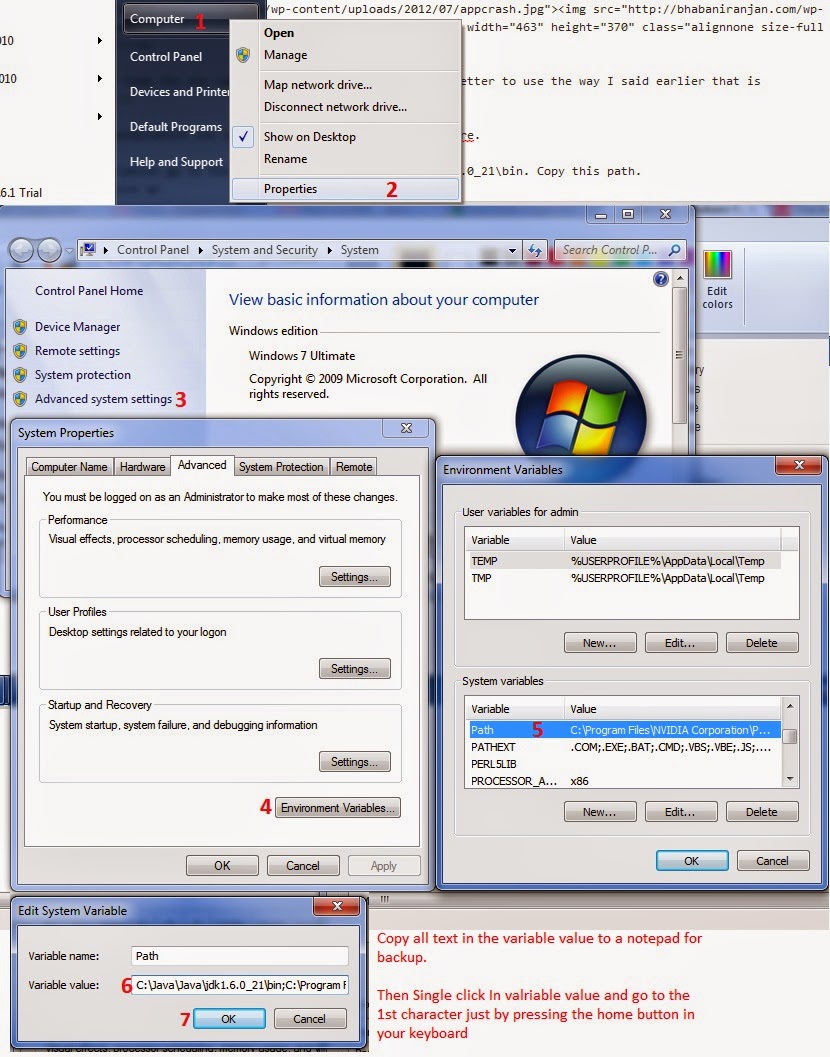Open Help and Support entry
Image resolution: width=830 pixels, height=1057 pixels.
point(176,162)
